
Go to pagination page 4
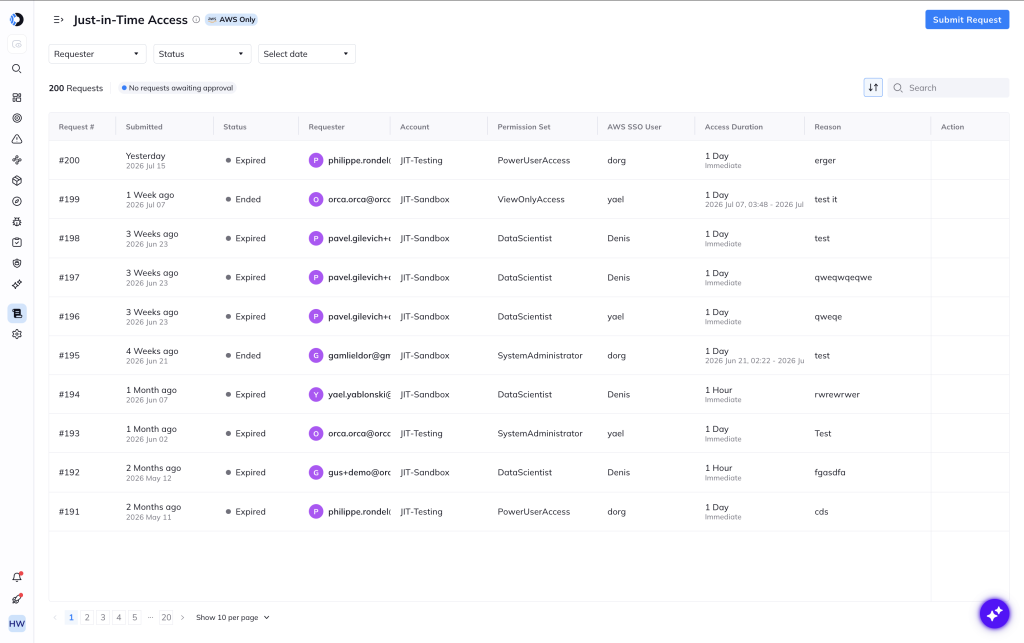tap(119, 618)
